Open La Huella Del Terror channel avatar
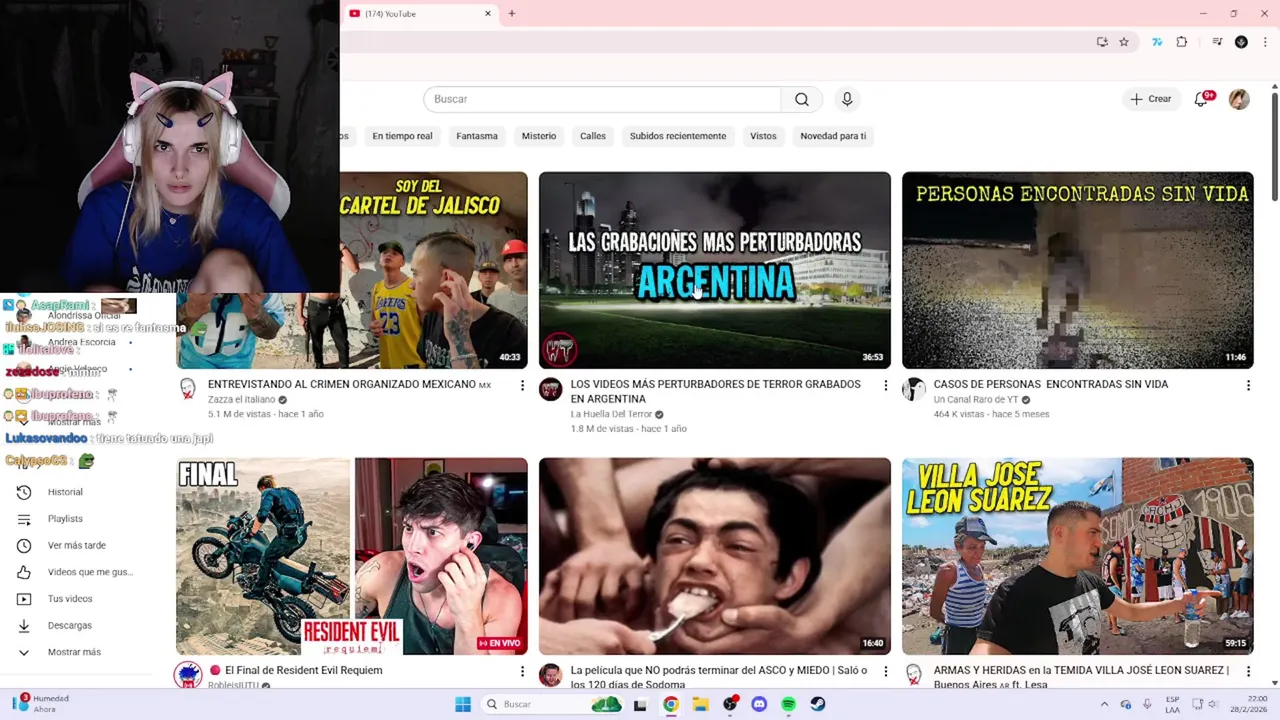 550,390
